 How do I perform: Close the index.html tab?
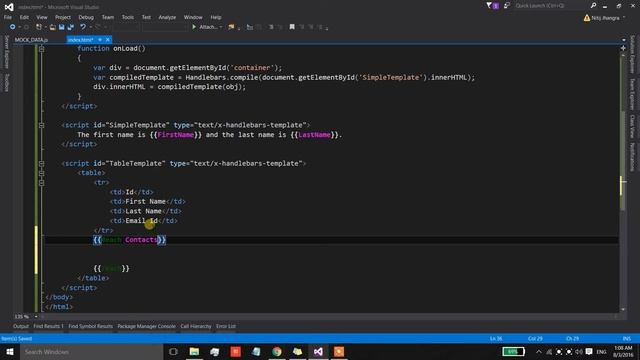click(108, 40)
